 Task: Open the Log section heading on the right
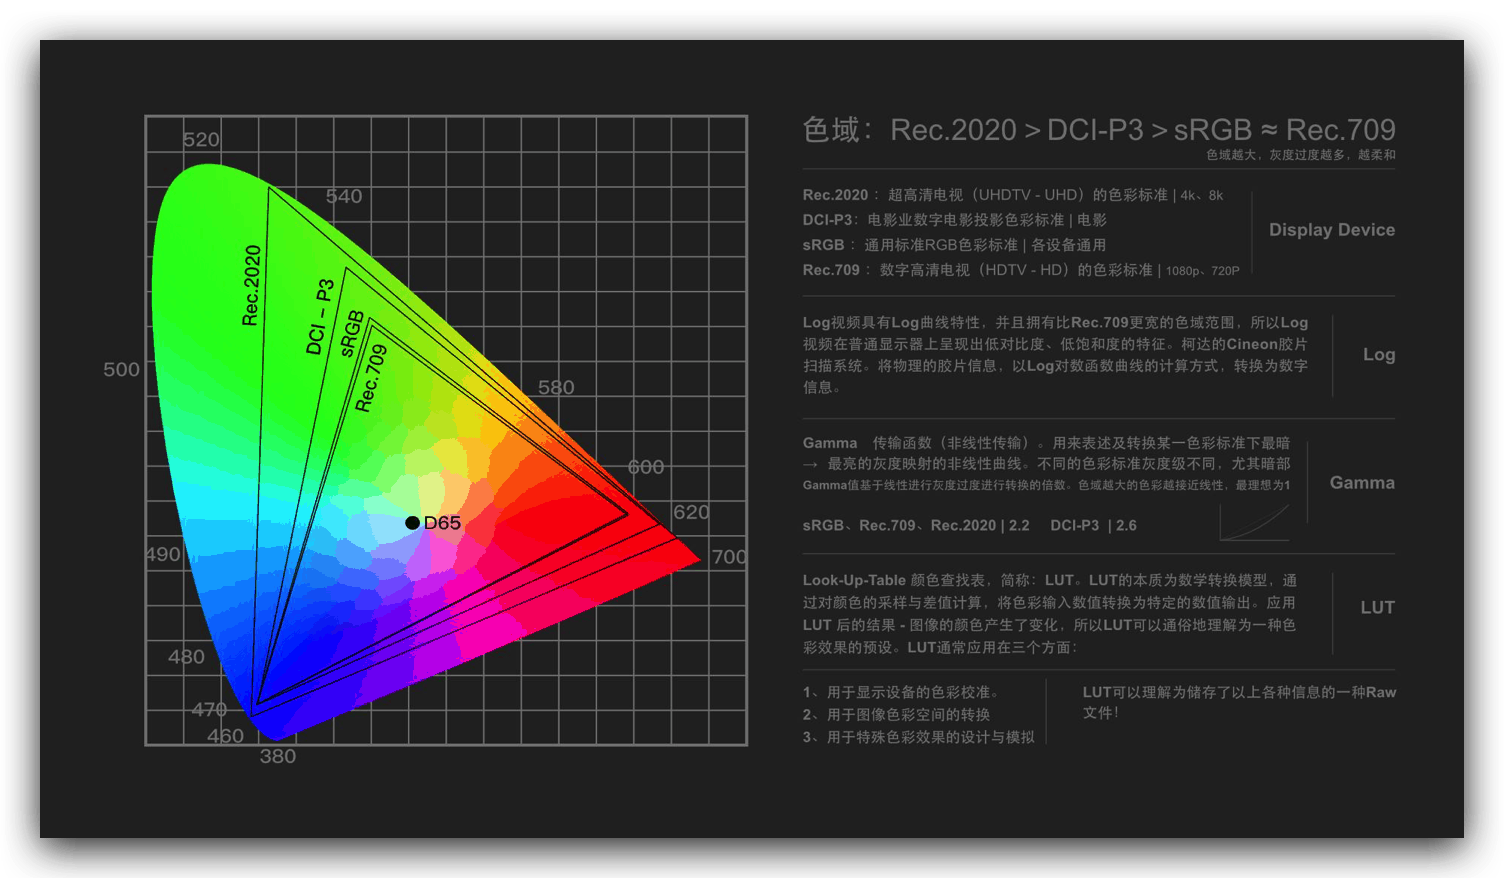[1378, 355]
